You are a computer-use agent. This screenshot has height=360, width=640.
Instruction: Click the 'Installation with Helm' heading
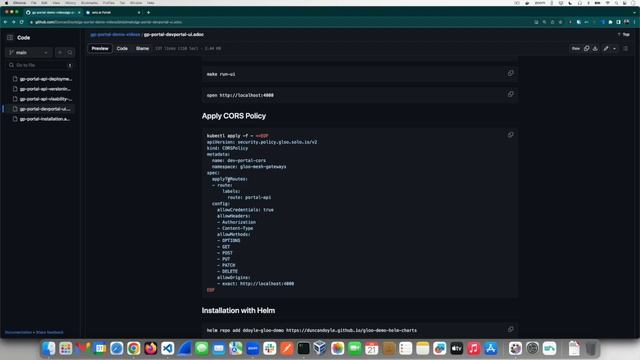pyautogui.click(x=238, y=311)
